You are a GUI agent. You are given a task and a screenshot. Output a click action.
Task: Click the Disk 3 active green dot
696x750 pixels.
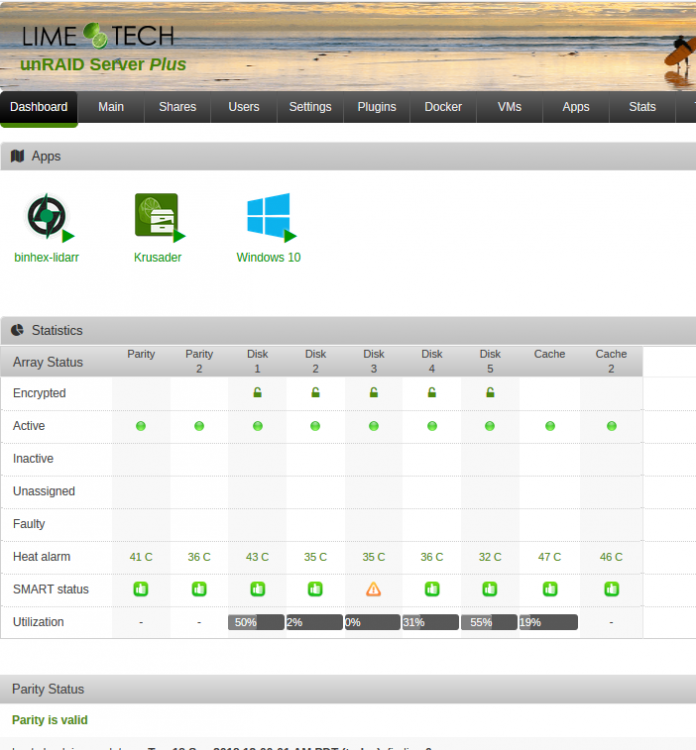click(374, 426)
